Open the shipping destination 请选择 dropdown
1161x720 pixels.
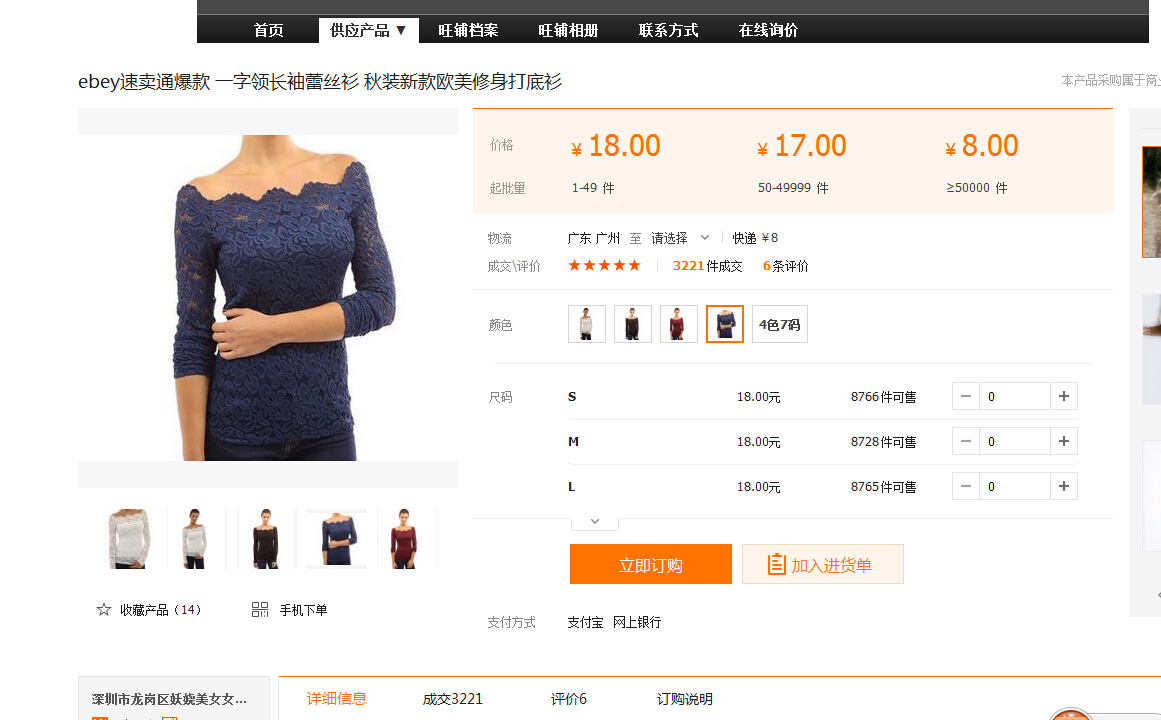tap(680, 238)
